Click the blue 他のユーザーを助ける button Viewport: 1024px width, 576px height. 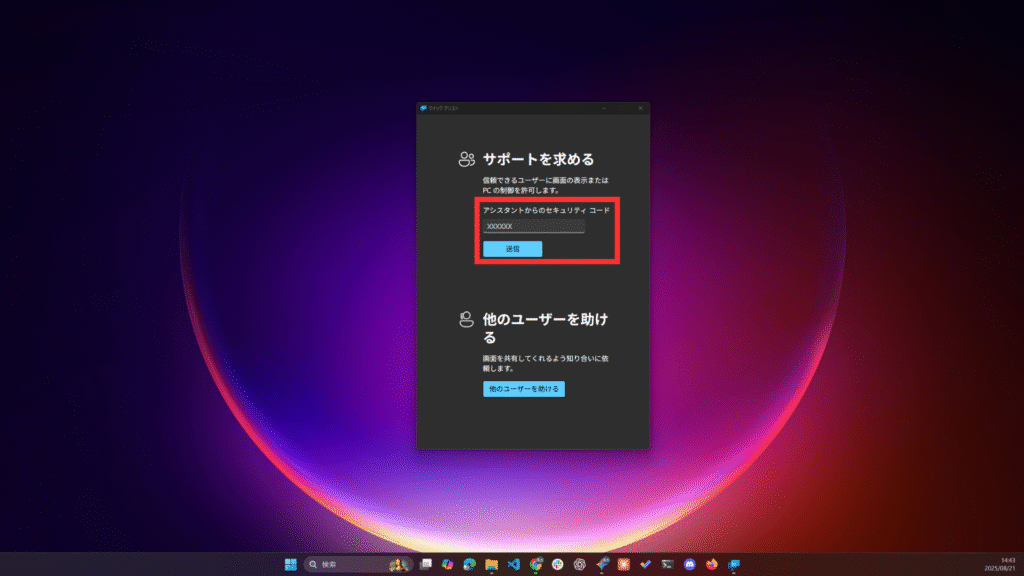(524, 389)
